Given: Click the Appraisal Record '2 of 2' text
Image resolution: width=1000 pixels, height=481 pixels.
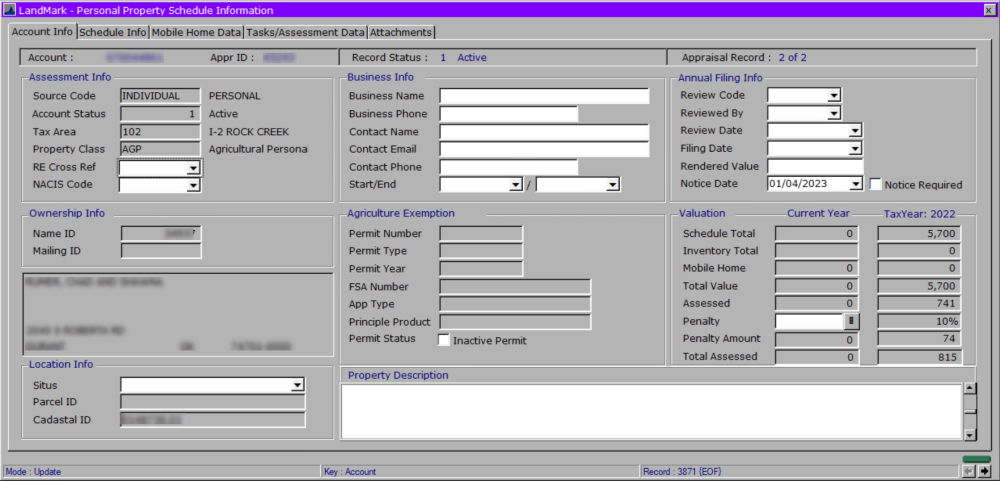Looking at the screenshot, I should (x=793, y=57).
